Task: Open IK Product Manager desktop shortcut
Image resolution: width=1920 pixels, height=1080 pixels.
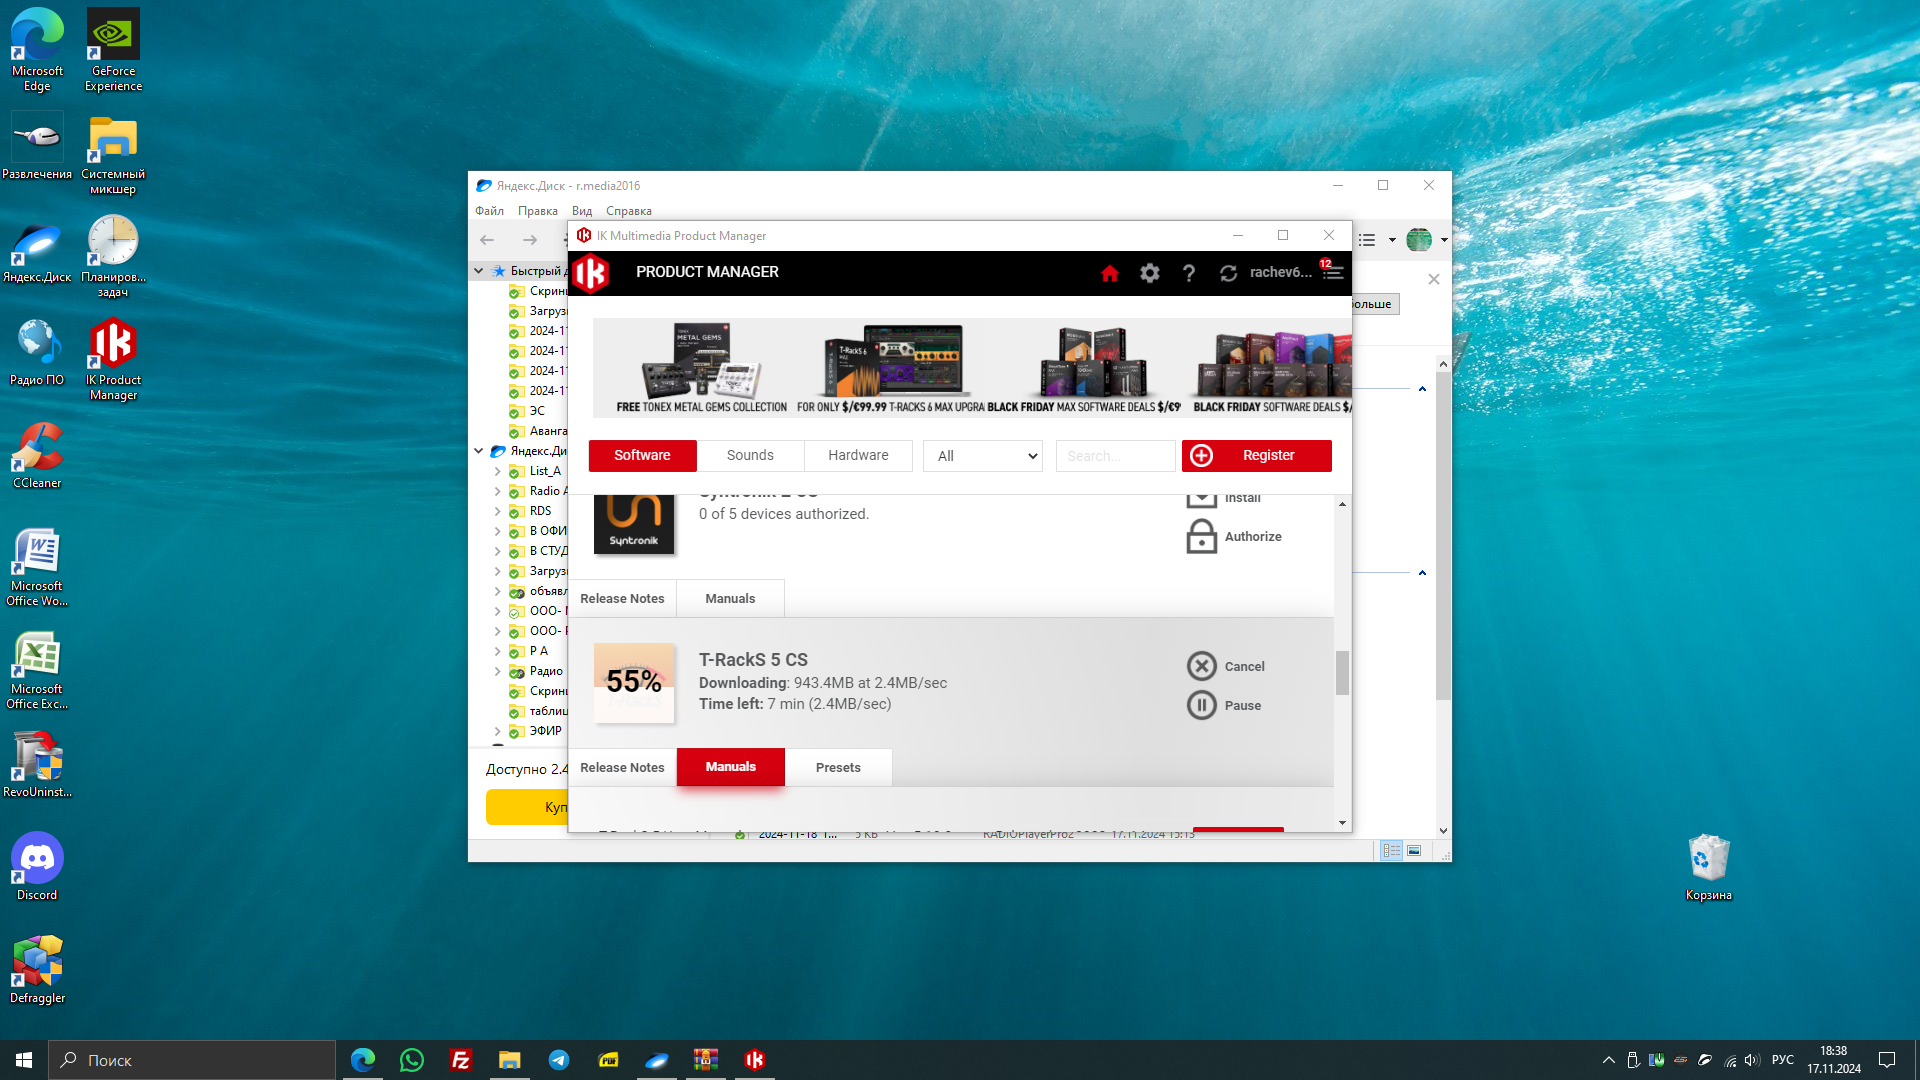Action: (x=113, y=358)
